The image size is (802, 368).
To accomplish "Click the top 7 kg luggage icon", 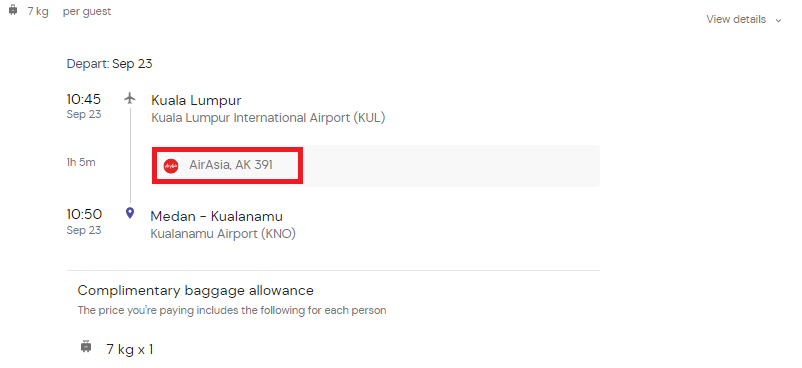I will (13, 10).
